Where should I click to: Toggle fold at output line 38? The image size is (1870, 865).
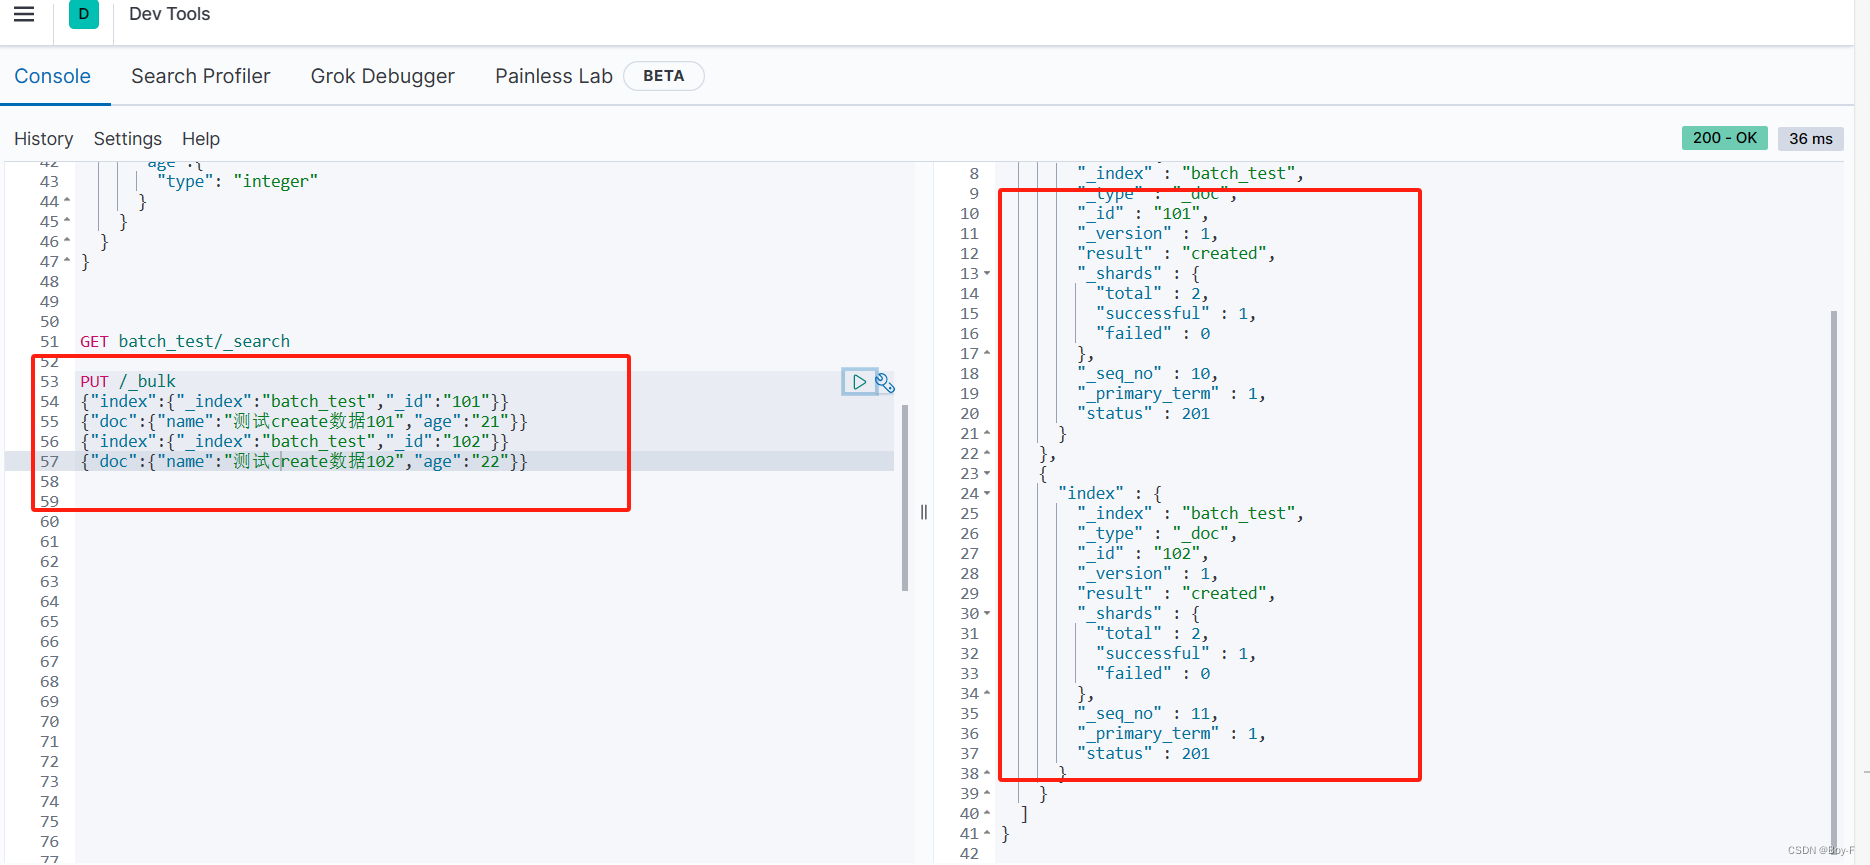tap(987, 773)
